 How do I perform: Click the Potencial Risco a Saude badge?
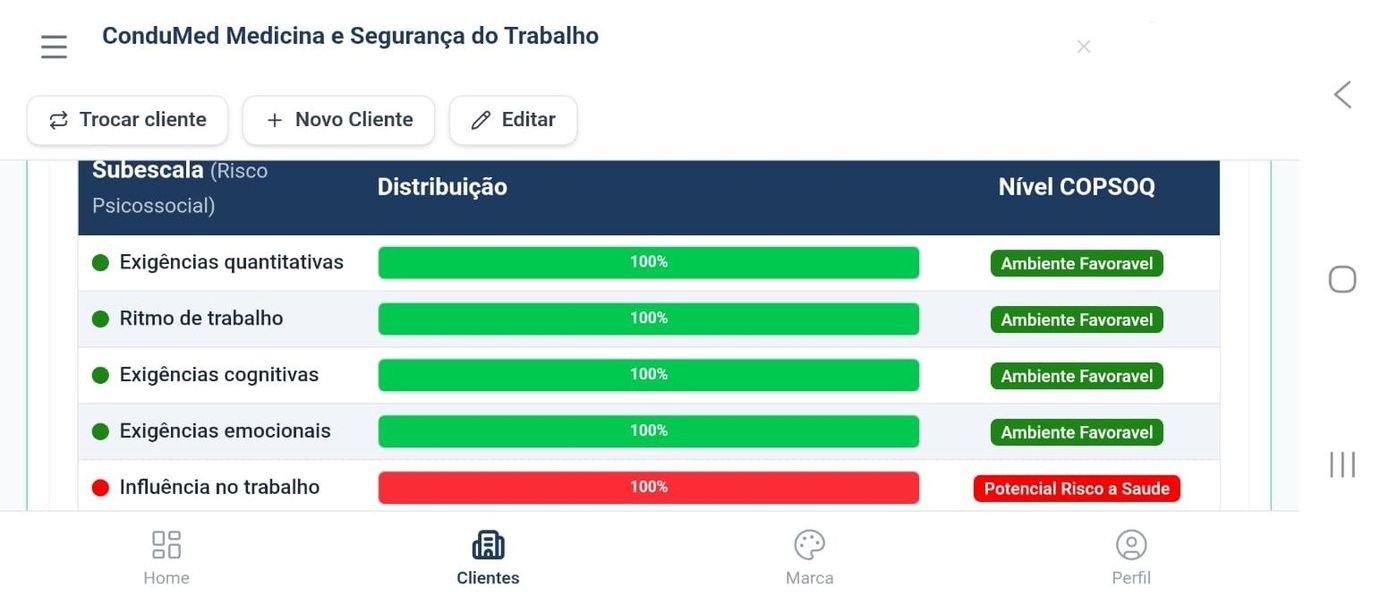(x=1077, y=489)
